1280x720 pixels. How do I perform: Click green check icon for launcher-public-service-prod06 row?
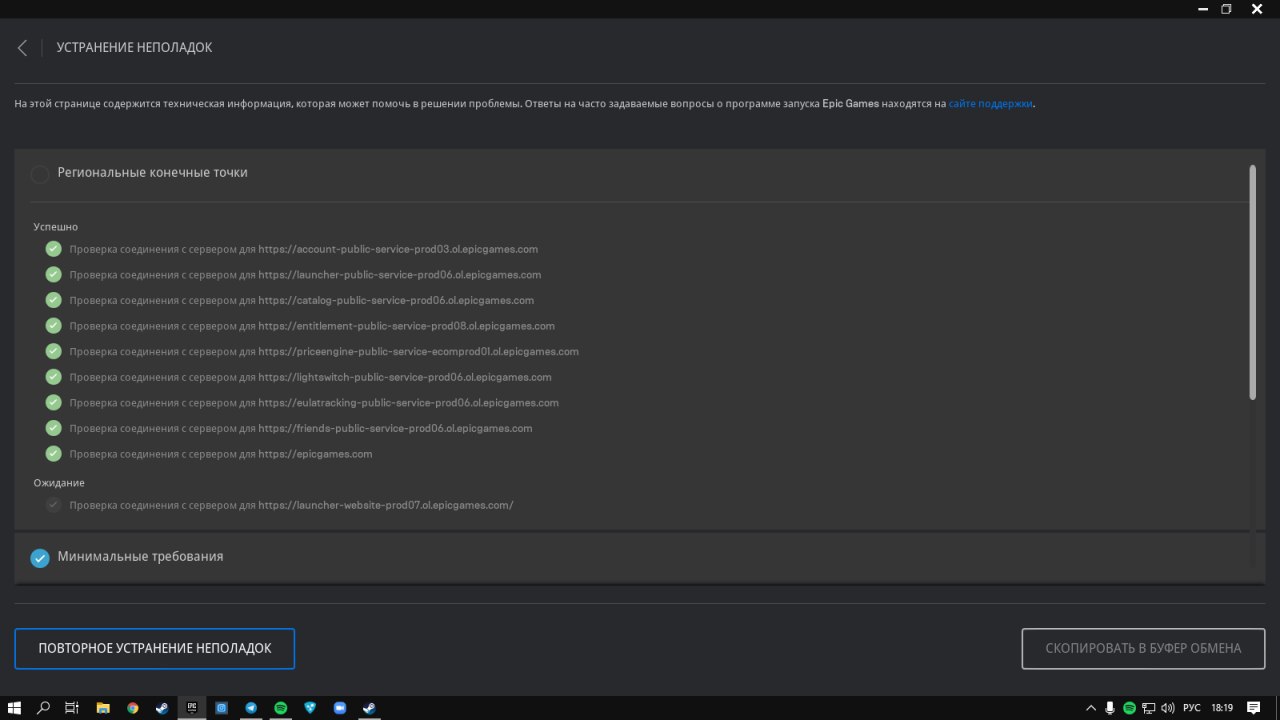click(x=53, y=274)
